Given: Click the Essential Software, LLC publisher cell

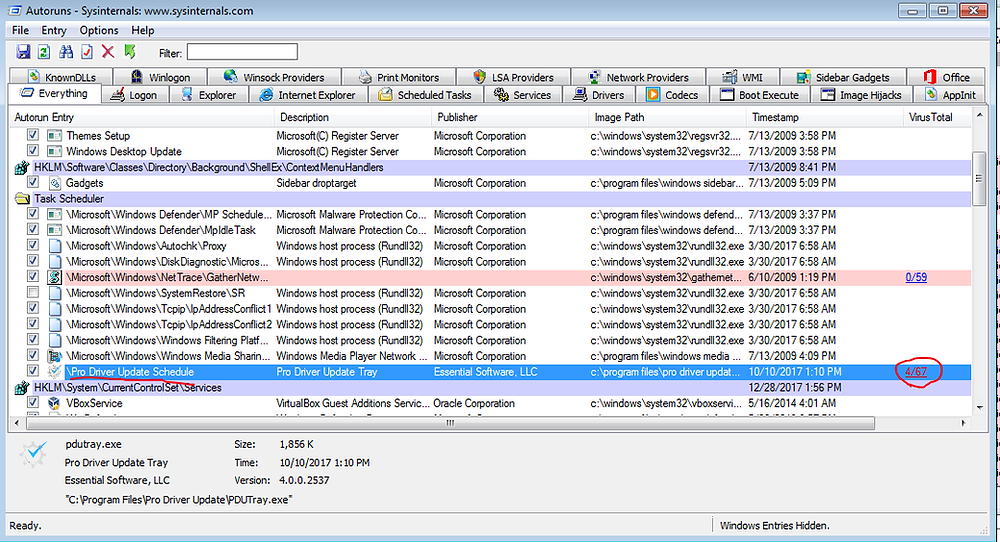Looking at the screenshot, I should coord(485,372).
